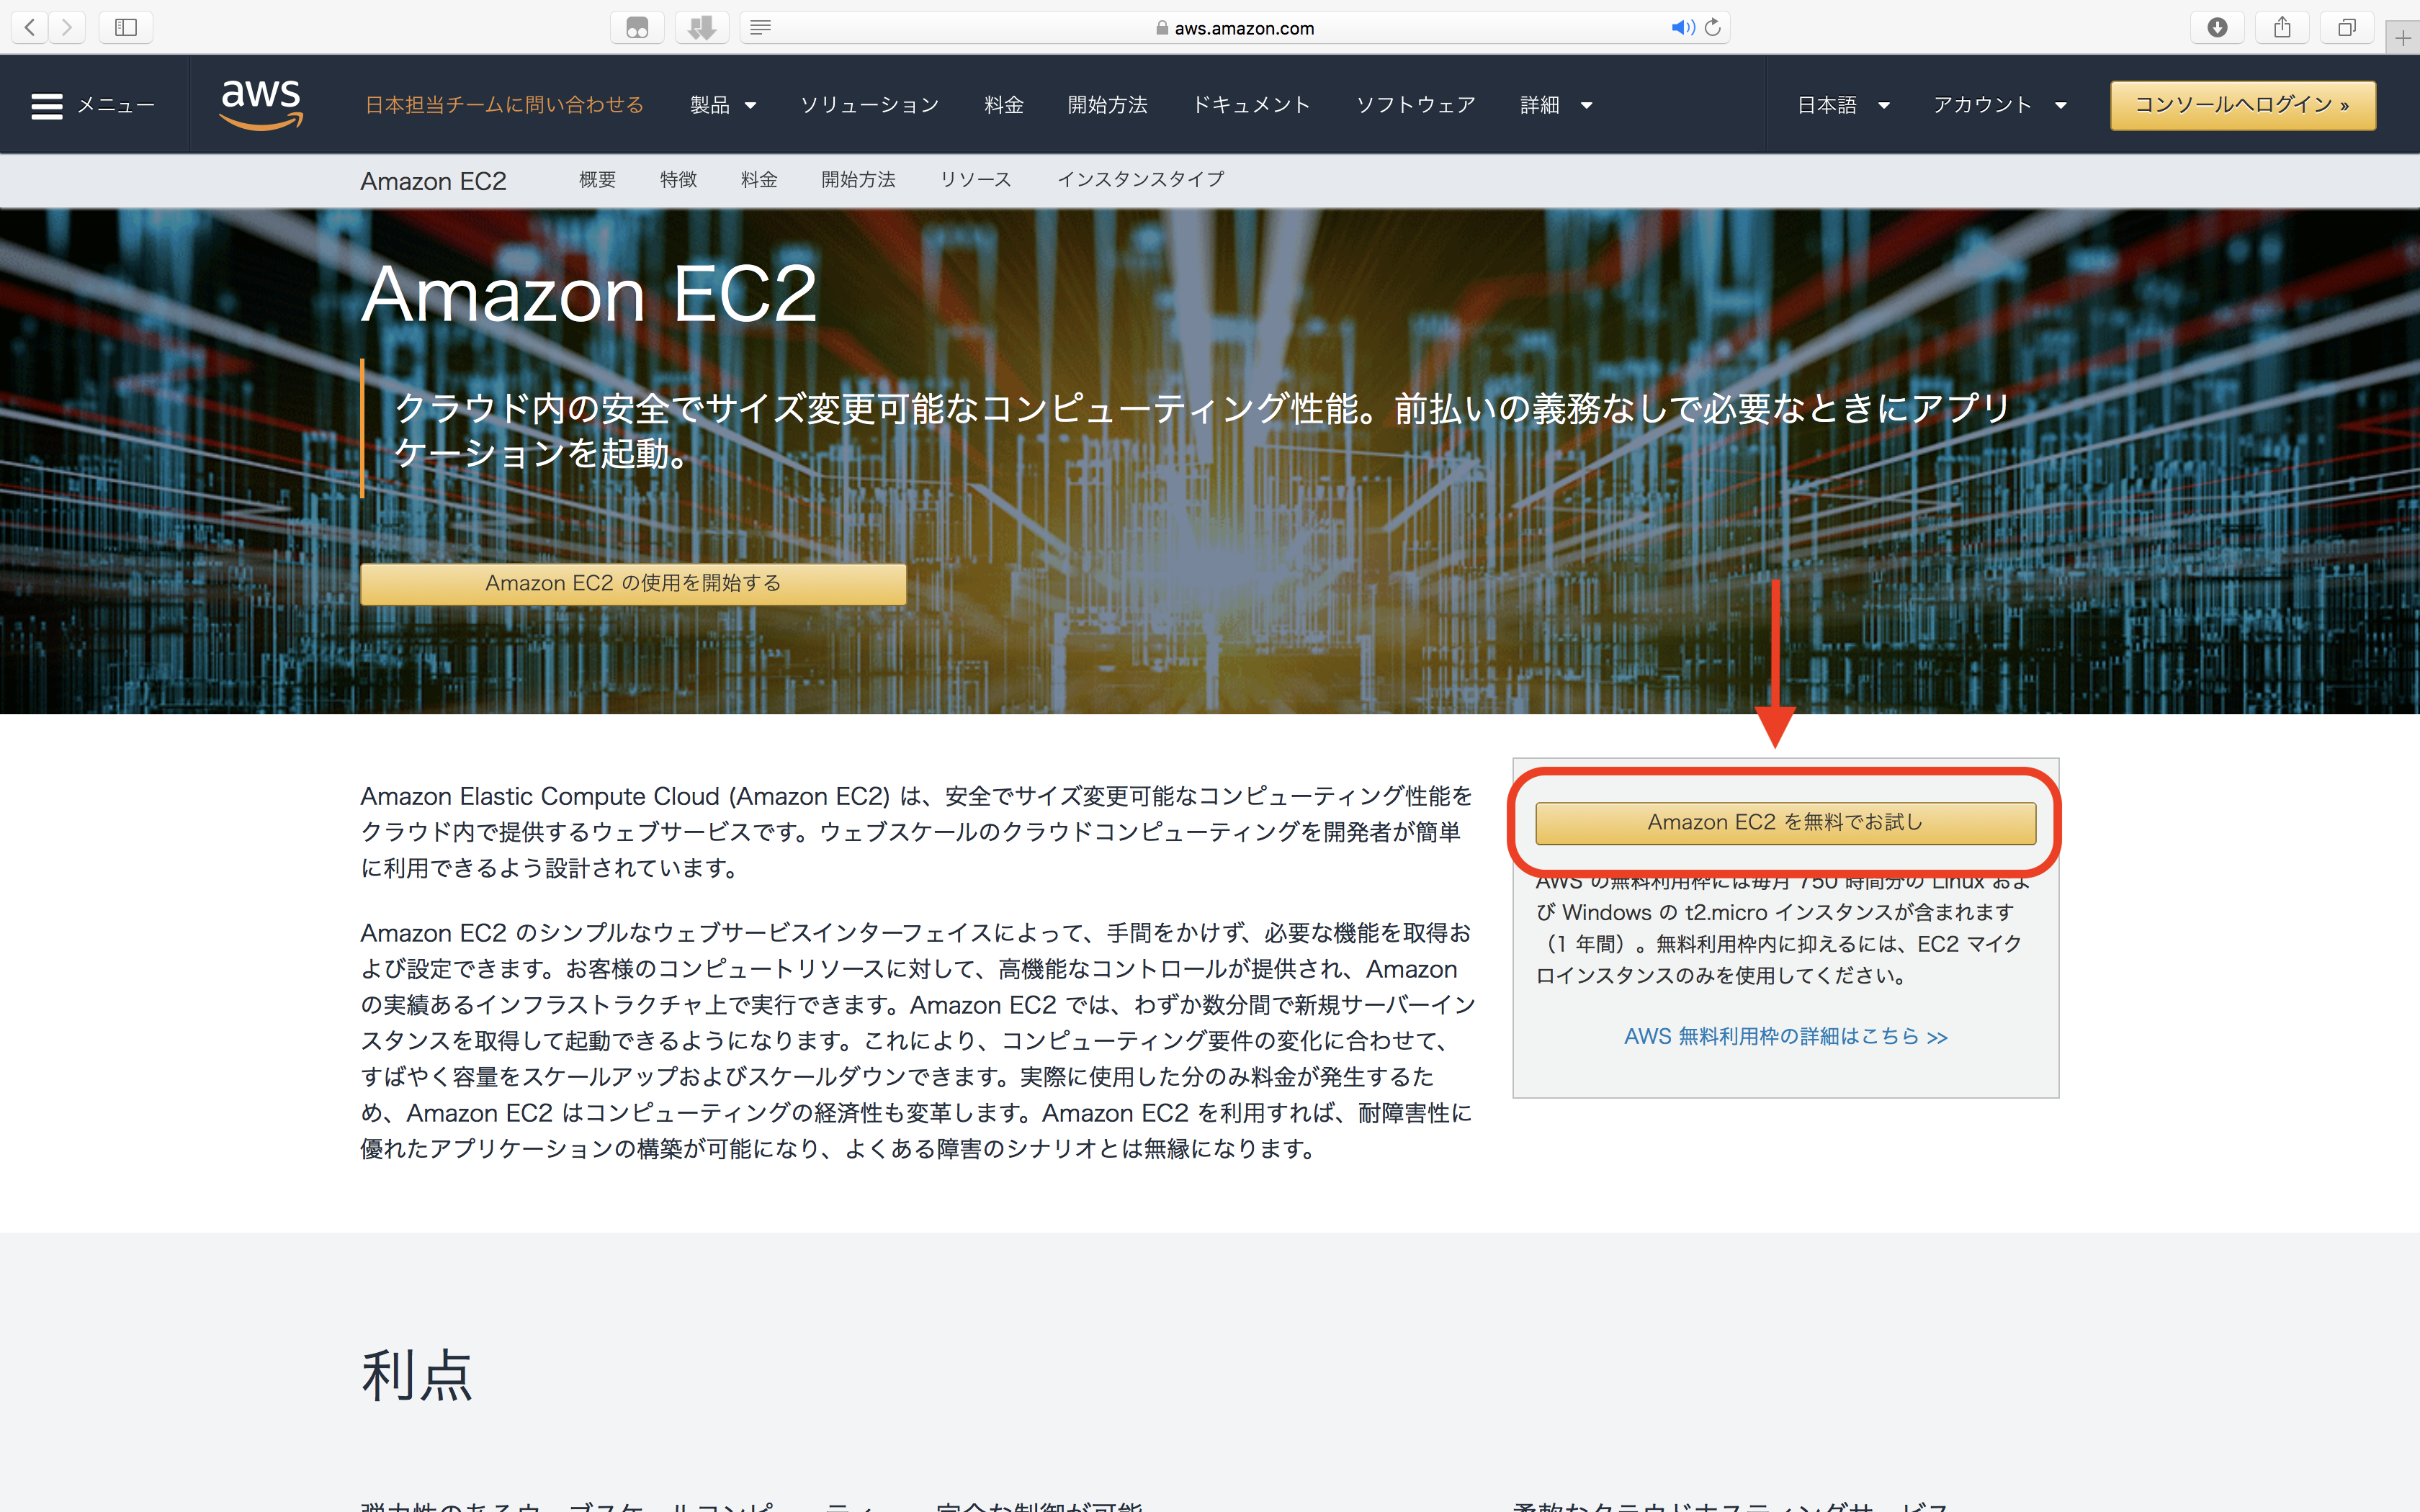Click the download-arrow extension icon
The width and height of the screenshot is (2420, 1512).
[702, 27]
